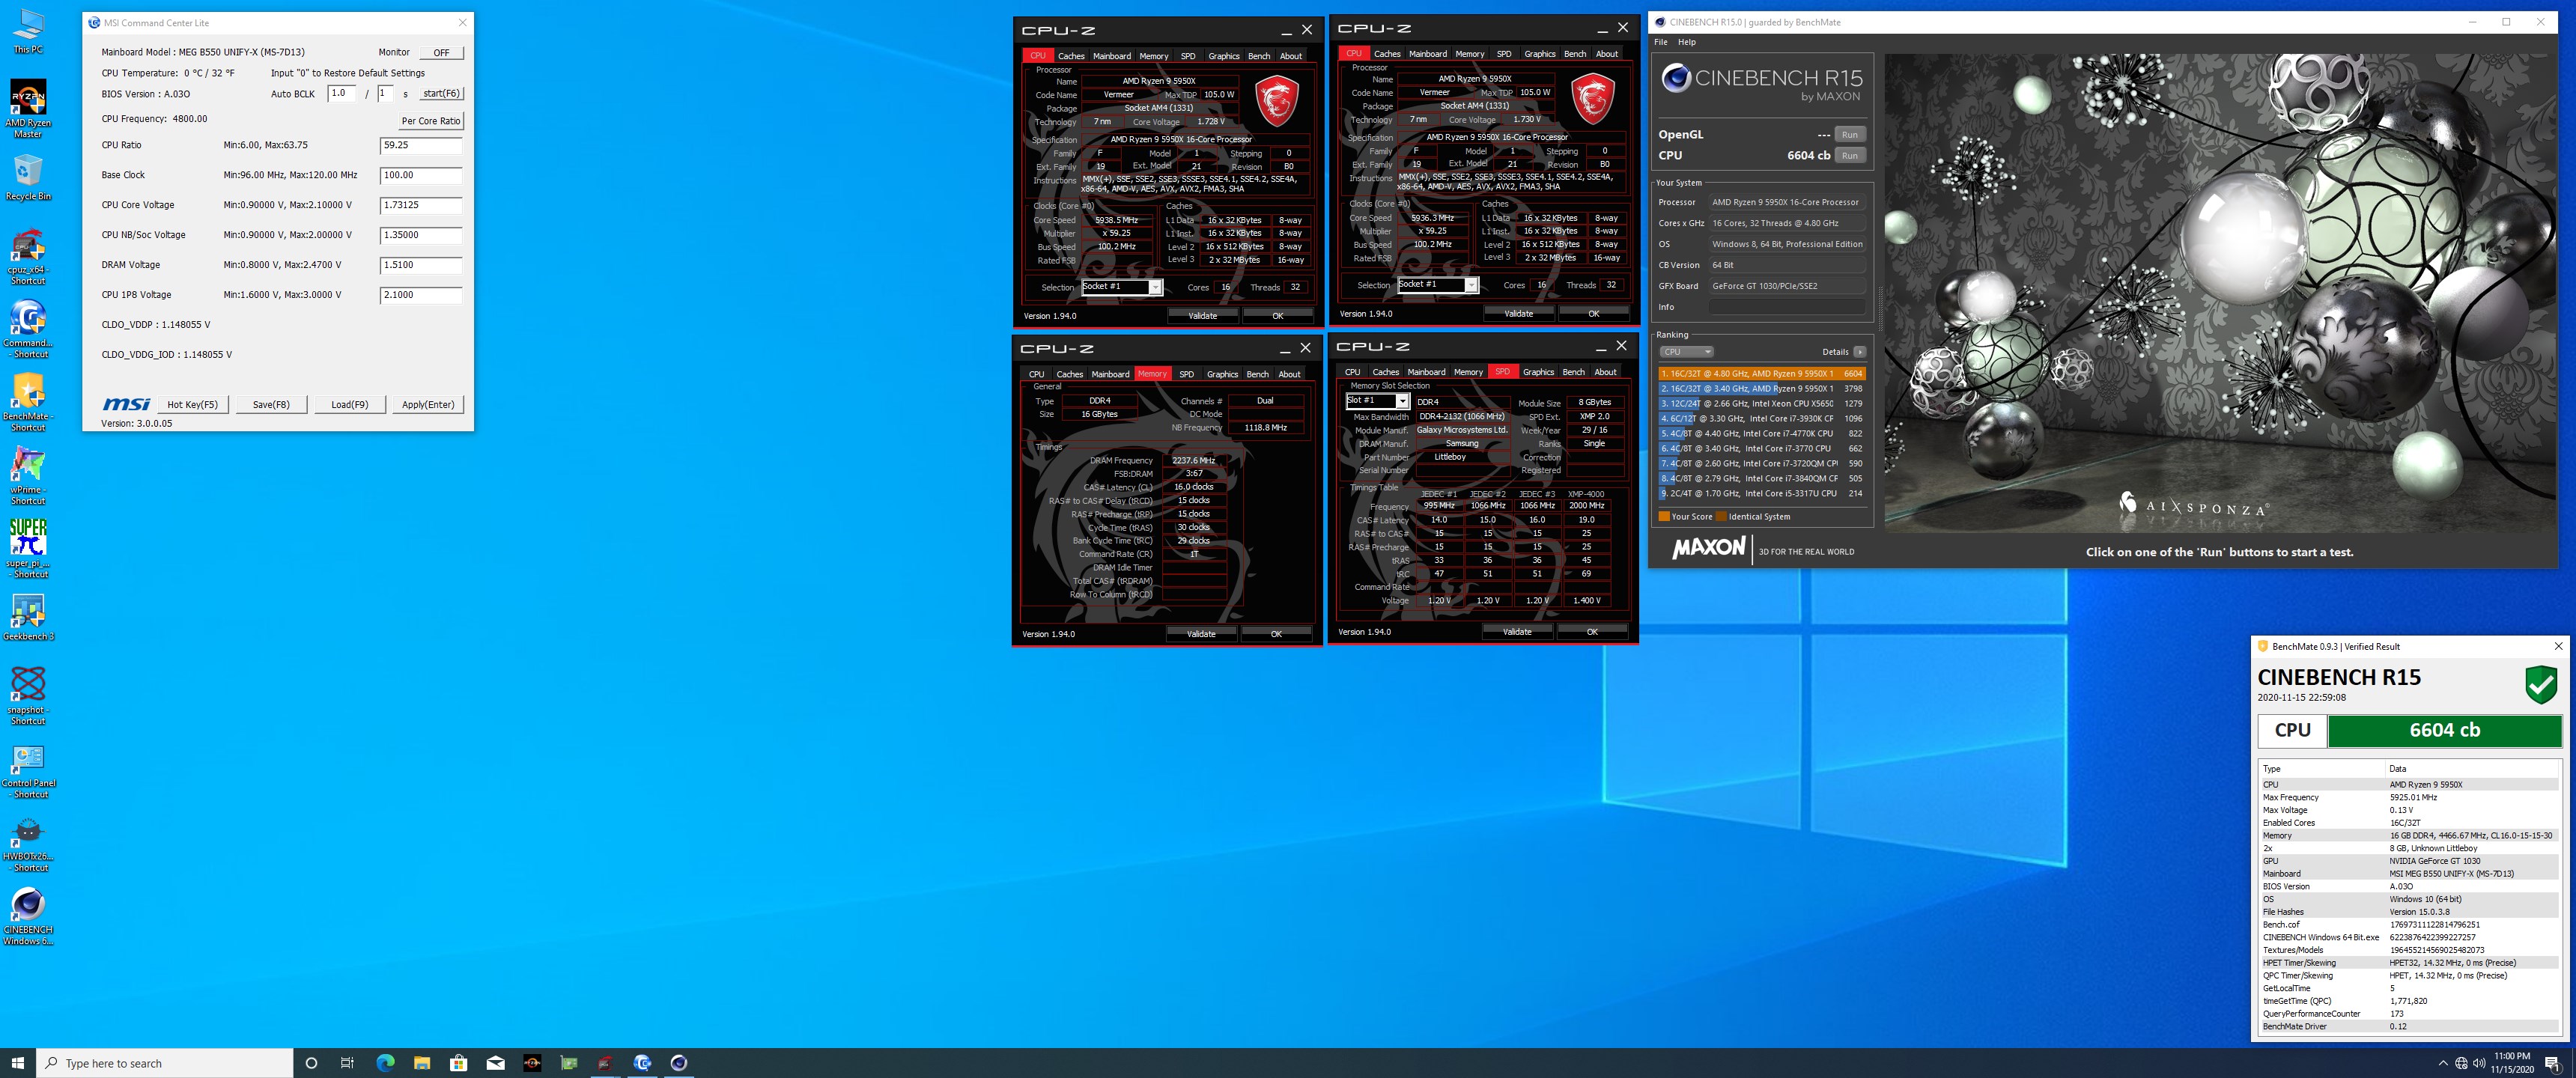Image resolution: width=2576 pixels, height=1078 pixels.
Task: Switch to Mainboard tab in CPU-Z SPD window
Action: (1426, 372)
